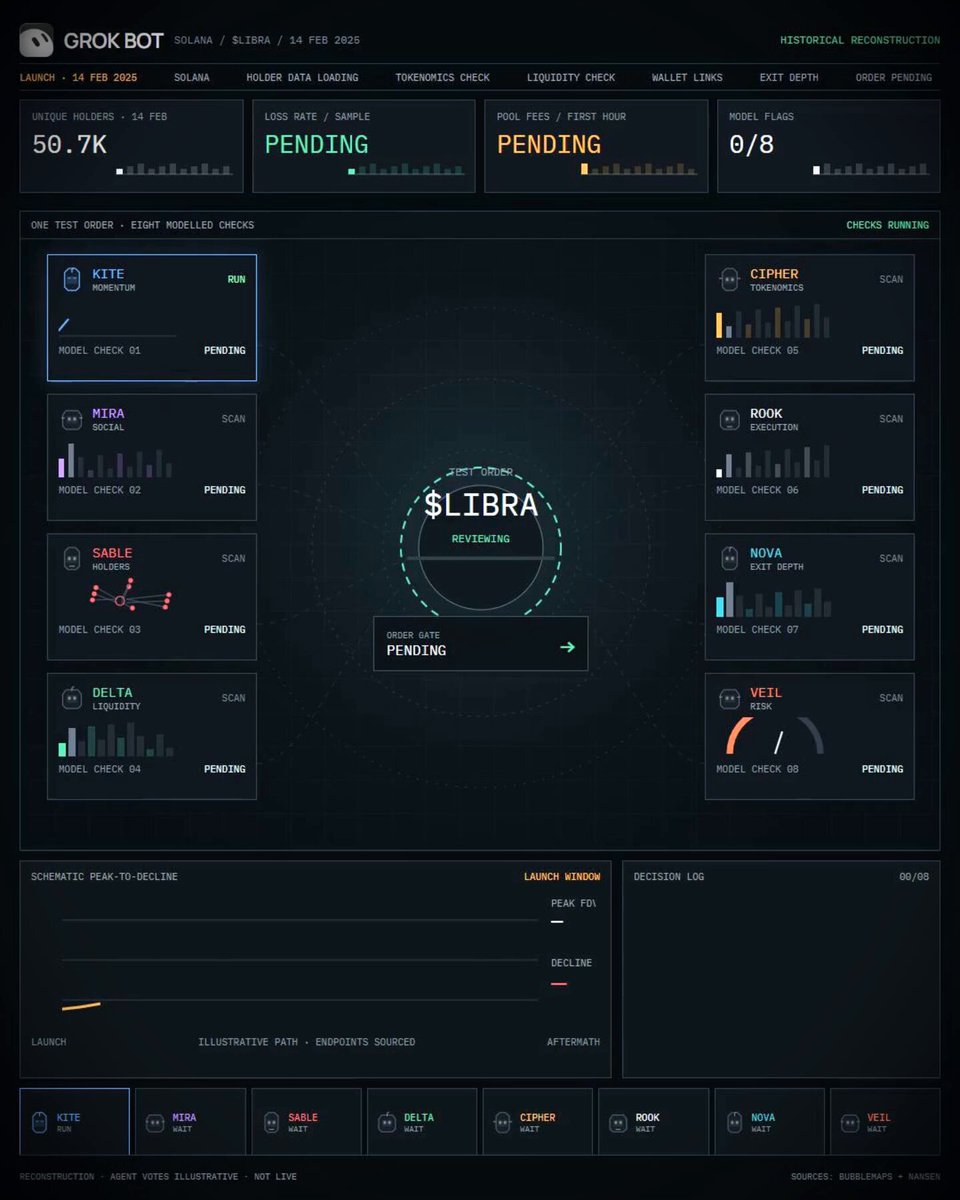960x1200 pixels.
Task: Click the SCAN status on VEIL card
Action: [891, 698]
